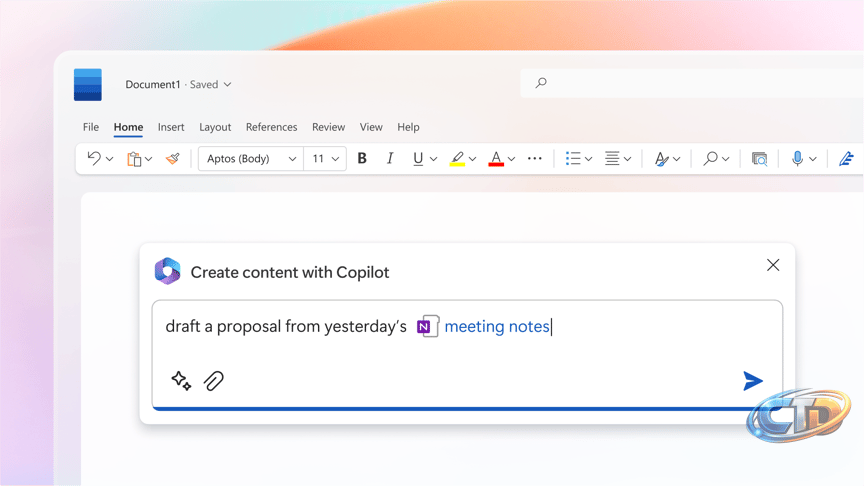Close the Create content with Copilot dialog
Screen dimensions: 864x486
click(x=773, y=265)
